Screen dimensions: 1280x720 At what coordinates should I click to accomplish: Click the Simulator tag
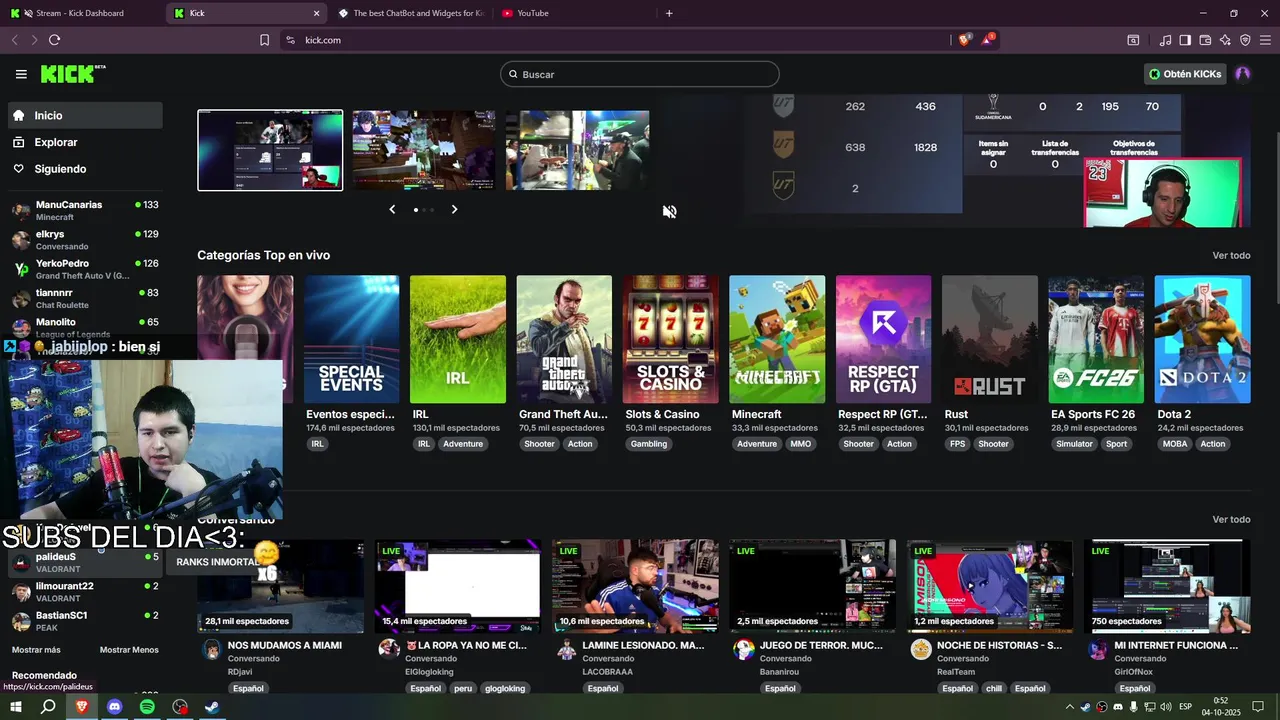(x=1074, y=444)
